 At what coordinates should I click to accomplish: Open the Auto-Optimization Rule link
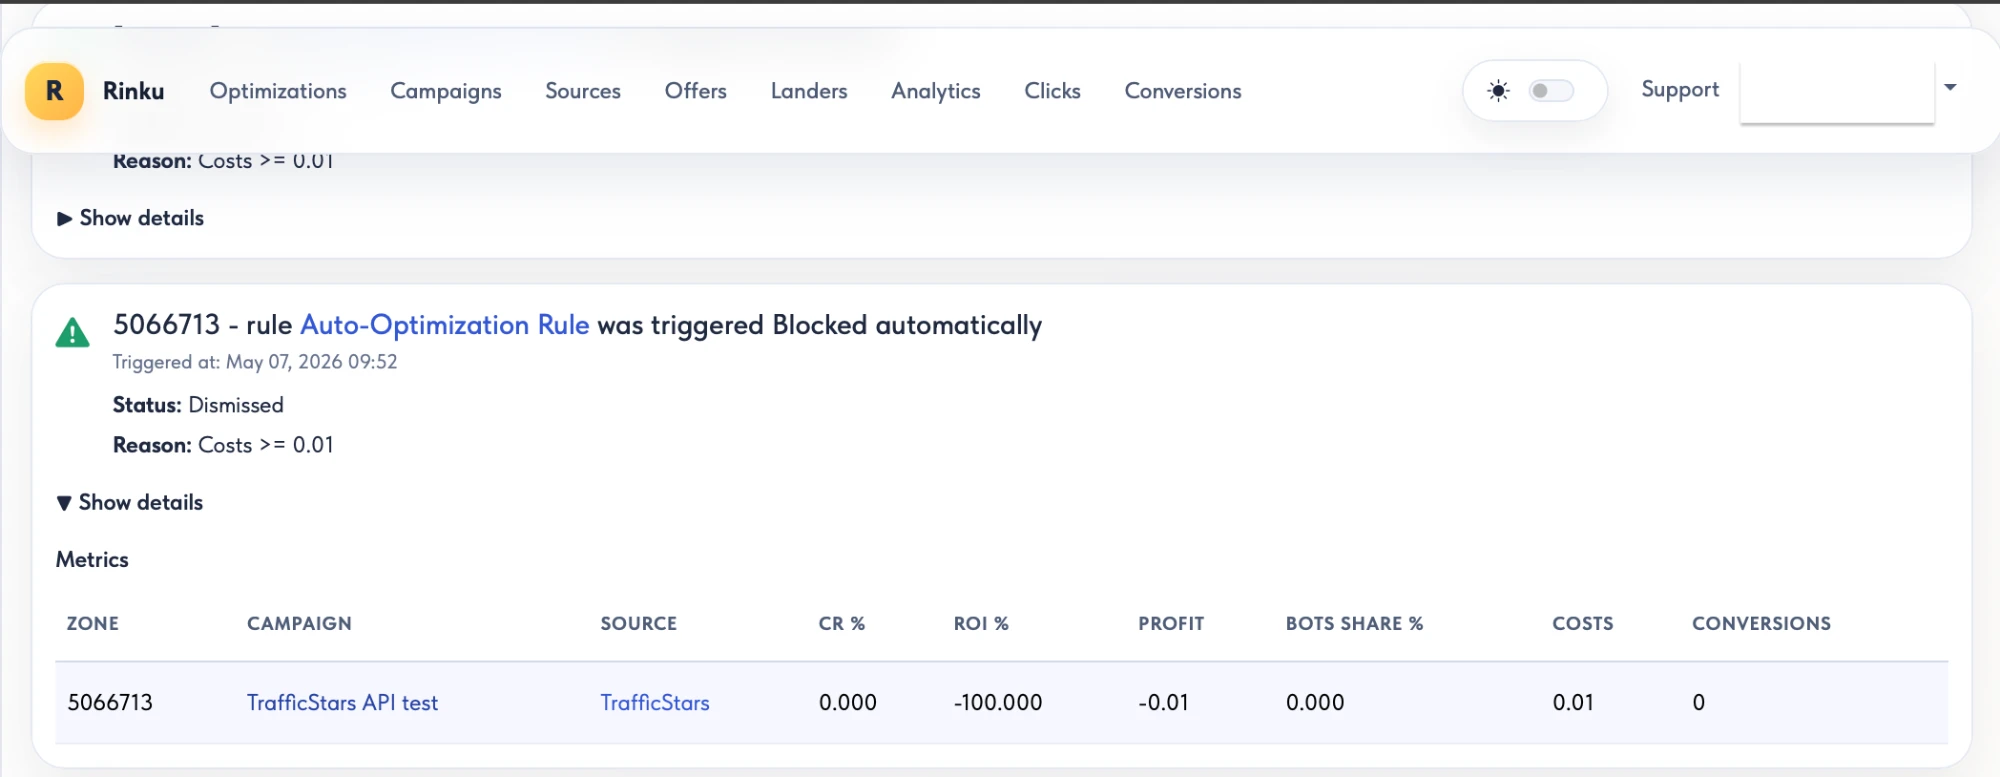pyautogui.click(x=445, y=325)
